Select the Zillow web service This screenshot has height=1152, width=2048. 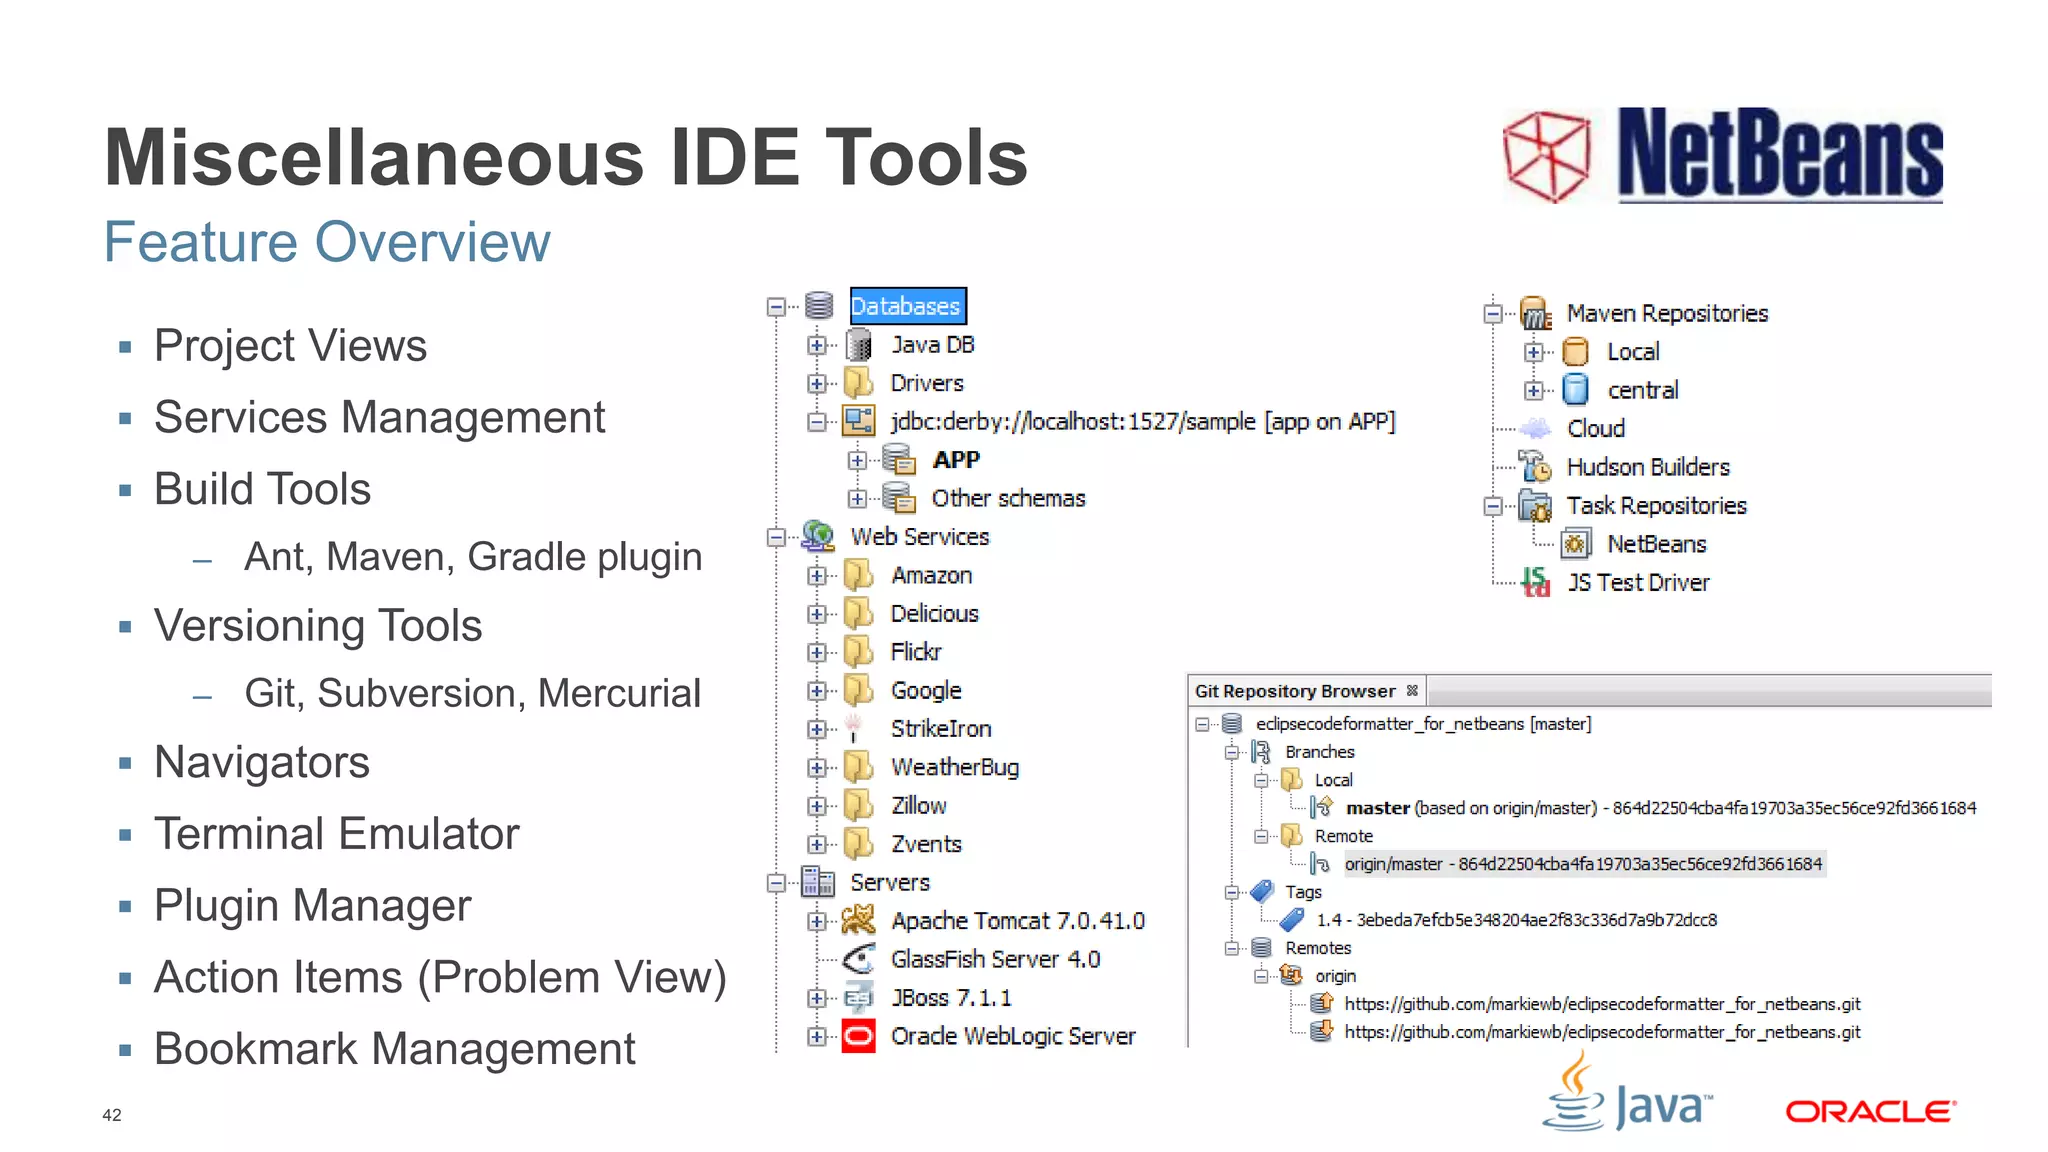918,805
